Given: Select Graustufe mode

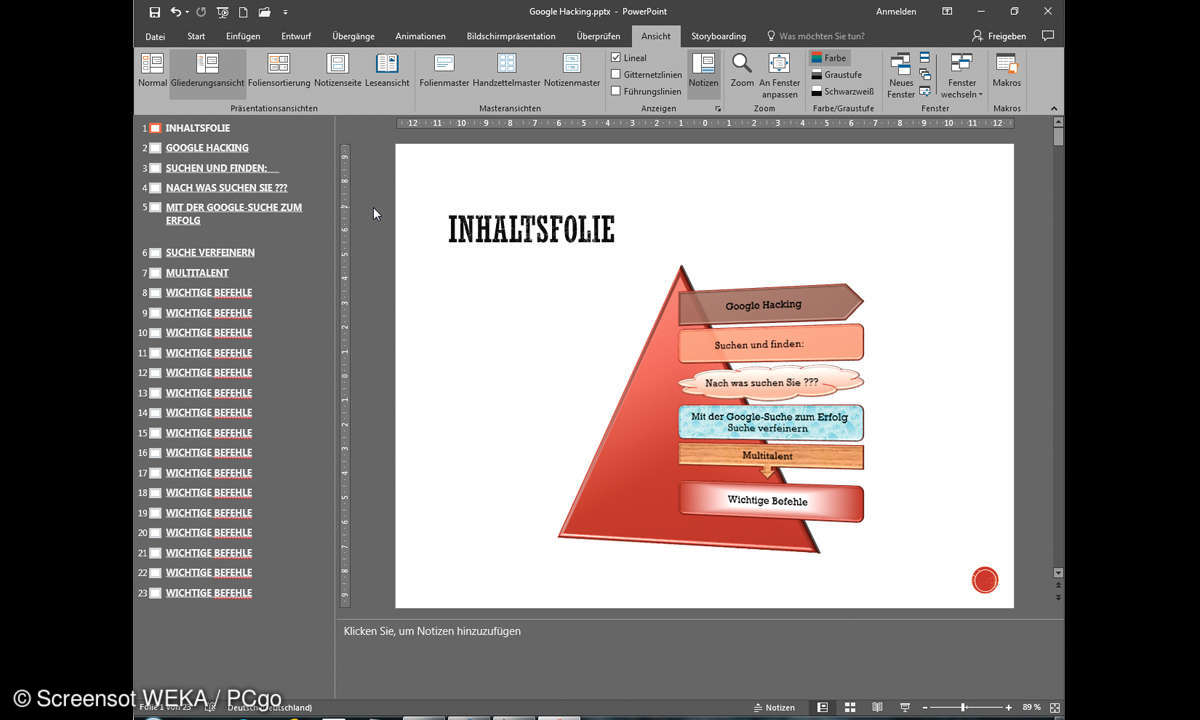Looking at the screenshot, I should coord(836,75).
